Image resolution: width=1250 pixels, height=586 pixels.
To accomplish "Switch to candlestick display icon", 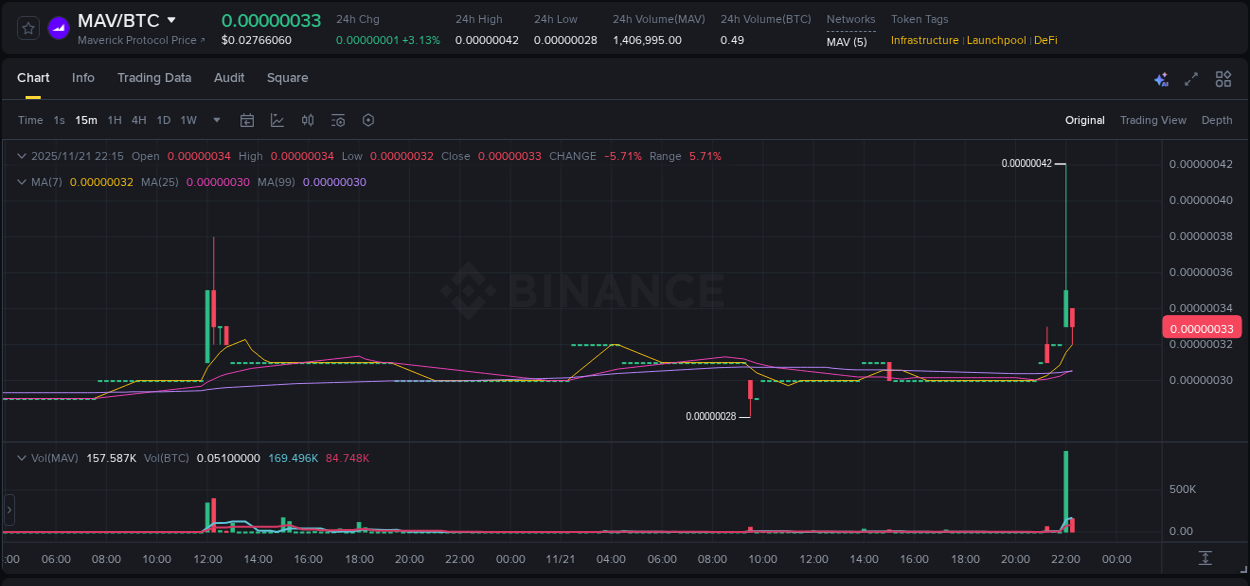I will [308, 120].
